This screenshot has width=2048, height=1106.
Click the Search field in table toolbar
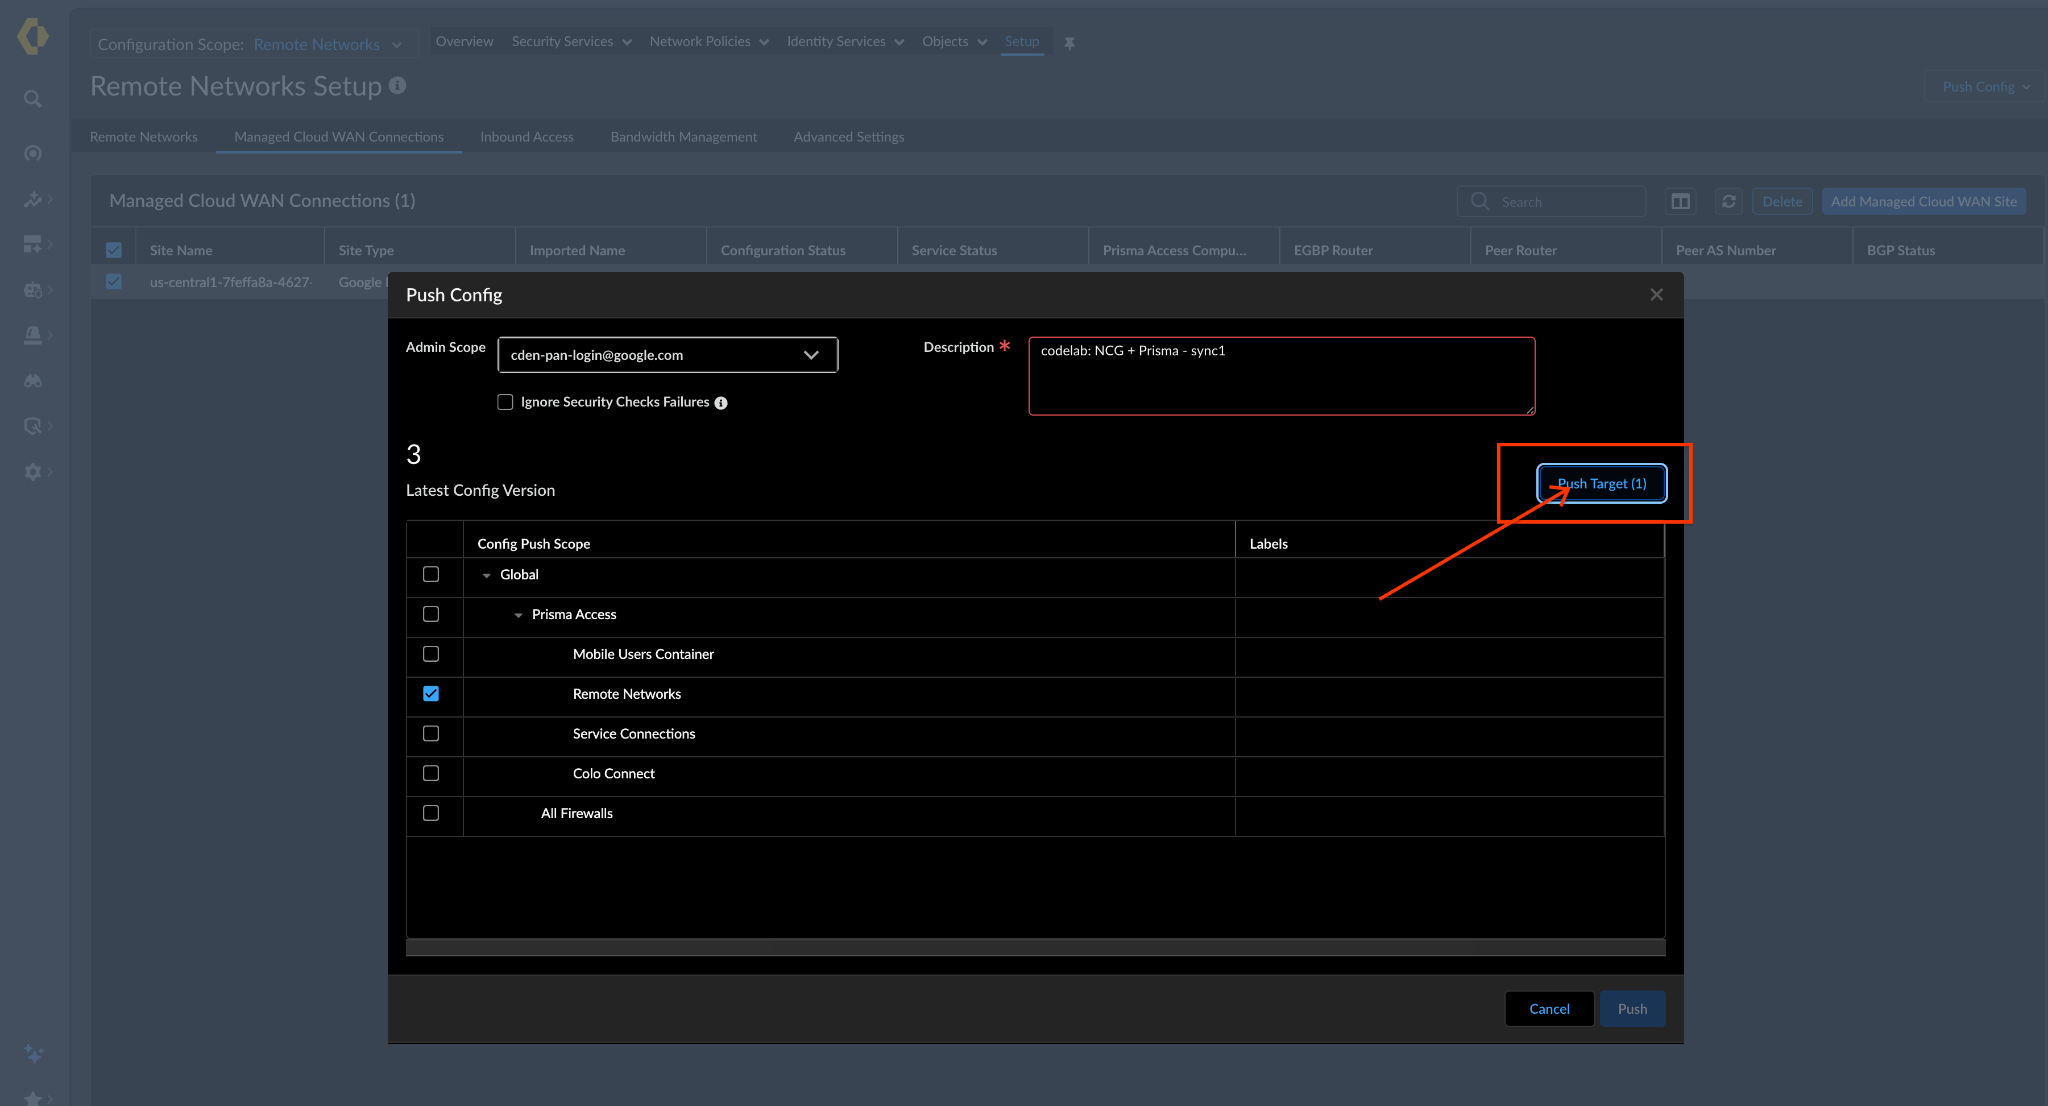point(1552,201)
